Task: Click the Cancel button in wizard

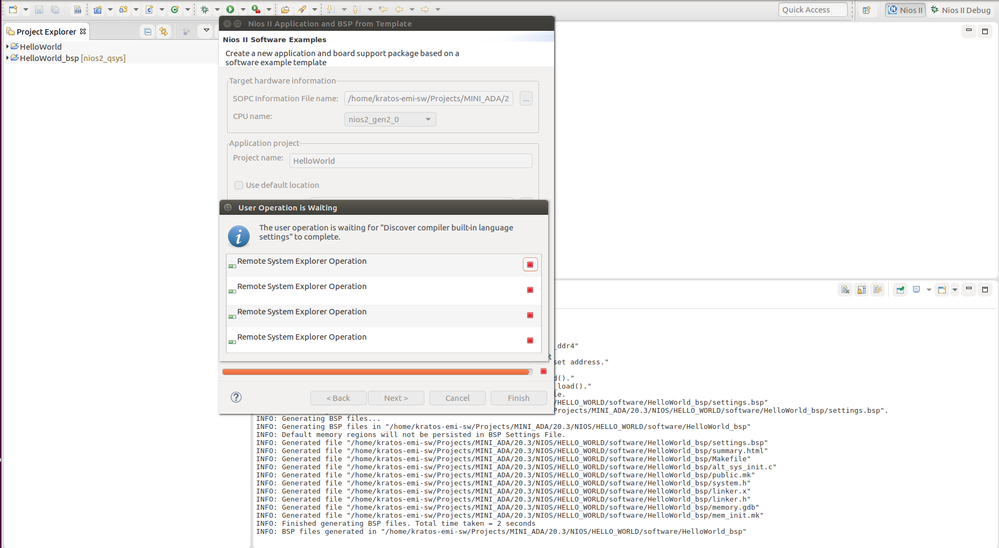Action: coord(457,398)
